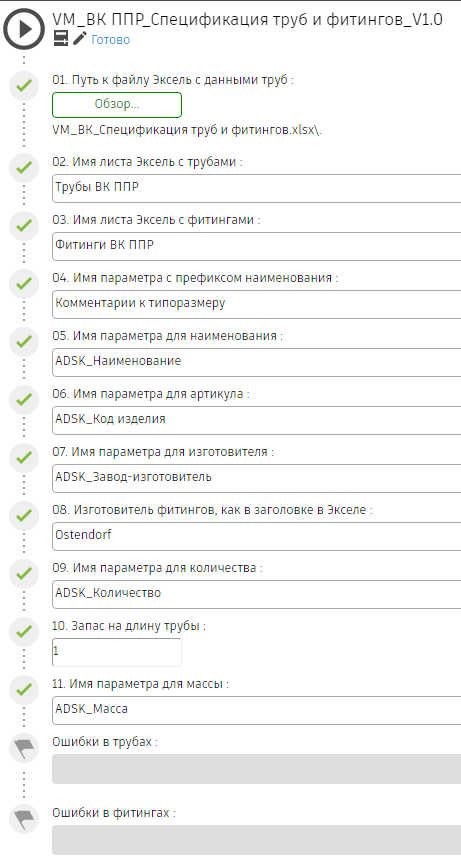461x867 pixels.
Task: Click the pipe length reserve number field
Action: point(117,652)
